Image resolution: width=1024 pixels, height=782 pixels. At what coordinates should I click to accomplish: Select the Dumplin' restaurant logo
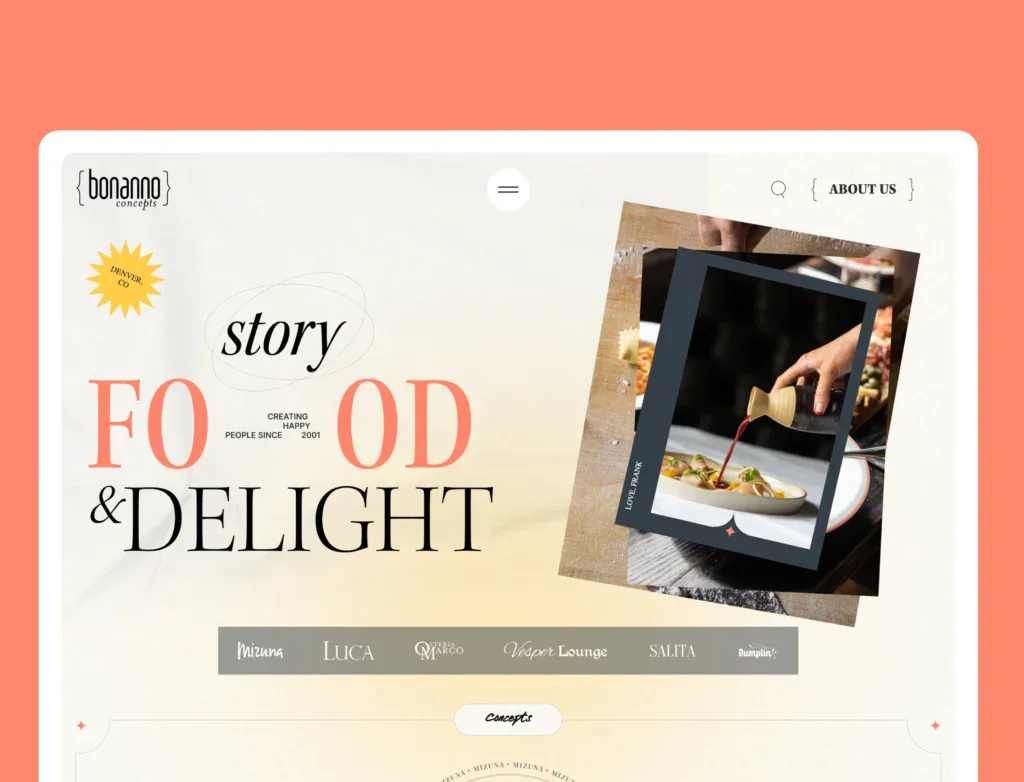tap(757, 651)
